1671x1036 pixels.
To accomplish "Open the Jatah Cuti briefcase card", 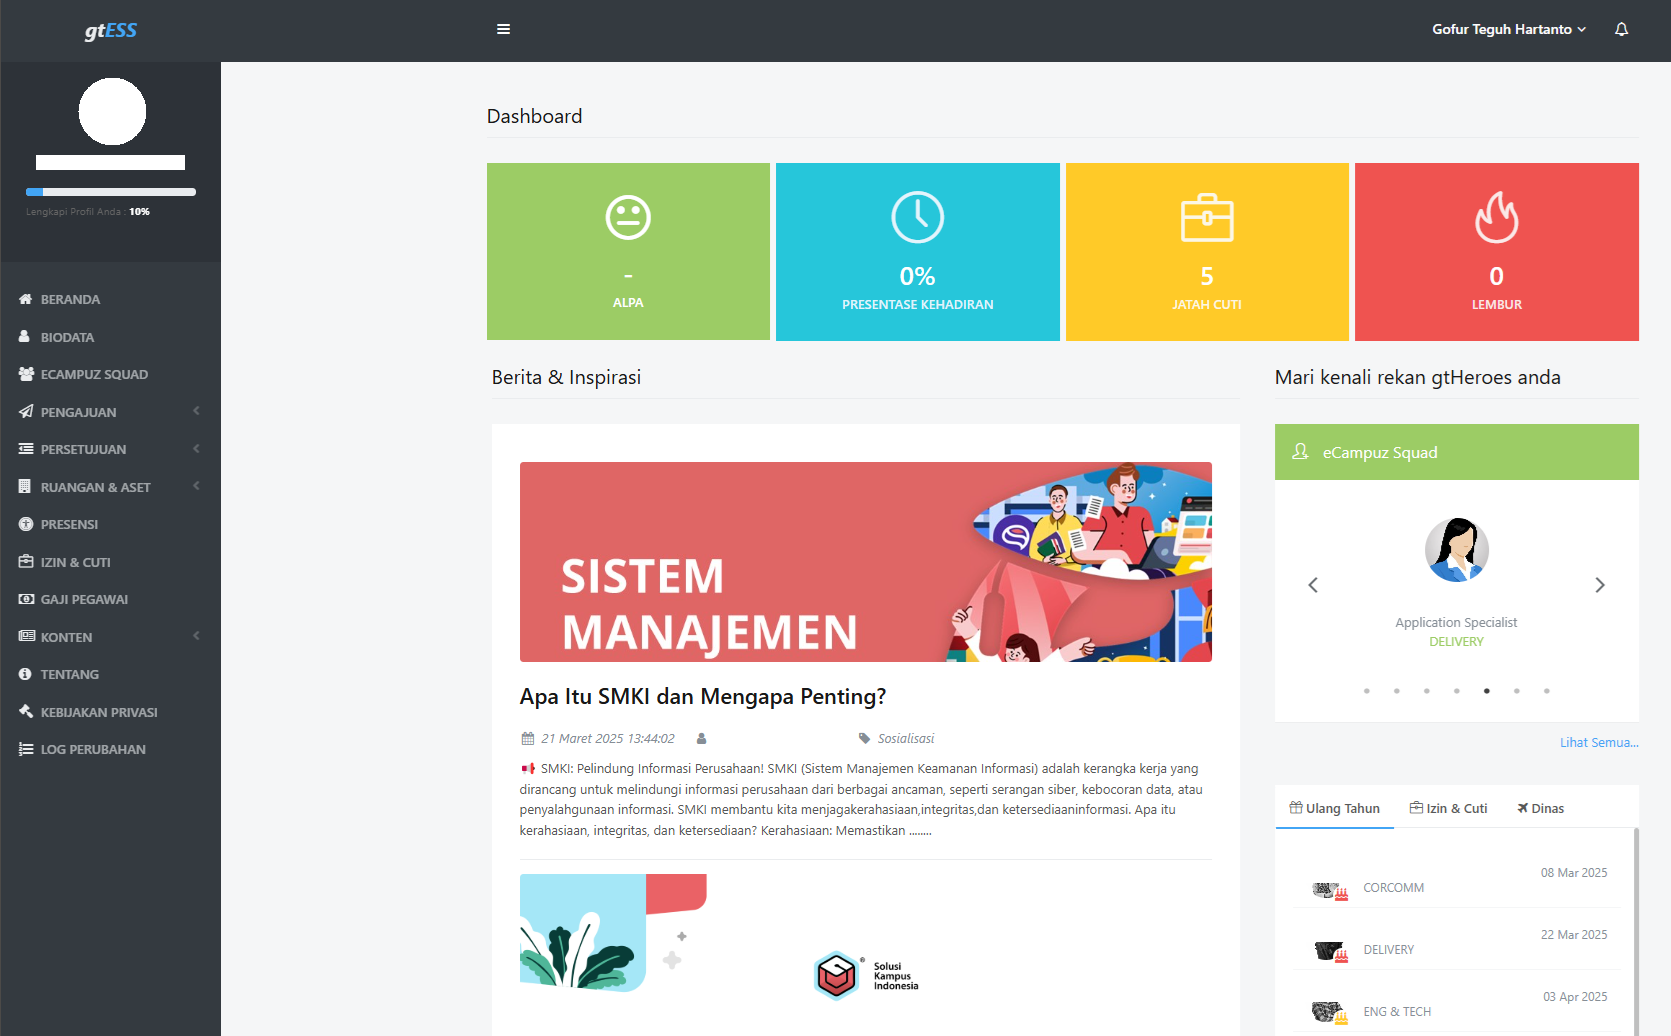I will (1206, 251).
